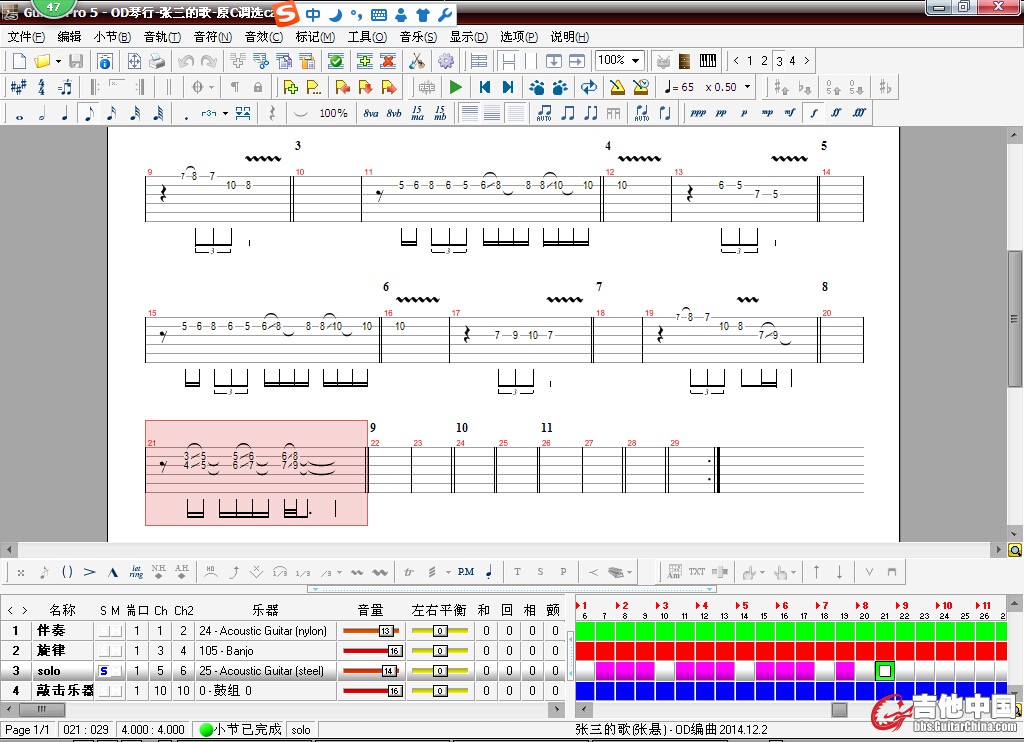Click the Save floppy disk icon
This screenshot has height=742, width=1024.
(76, 61)
